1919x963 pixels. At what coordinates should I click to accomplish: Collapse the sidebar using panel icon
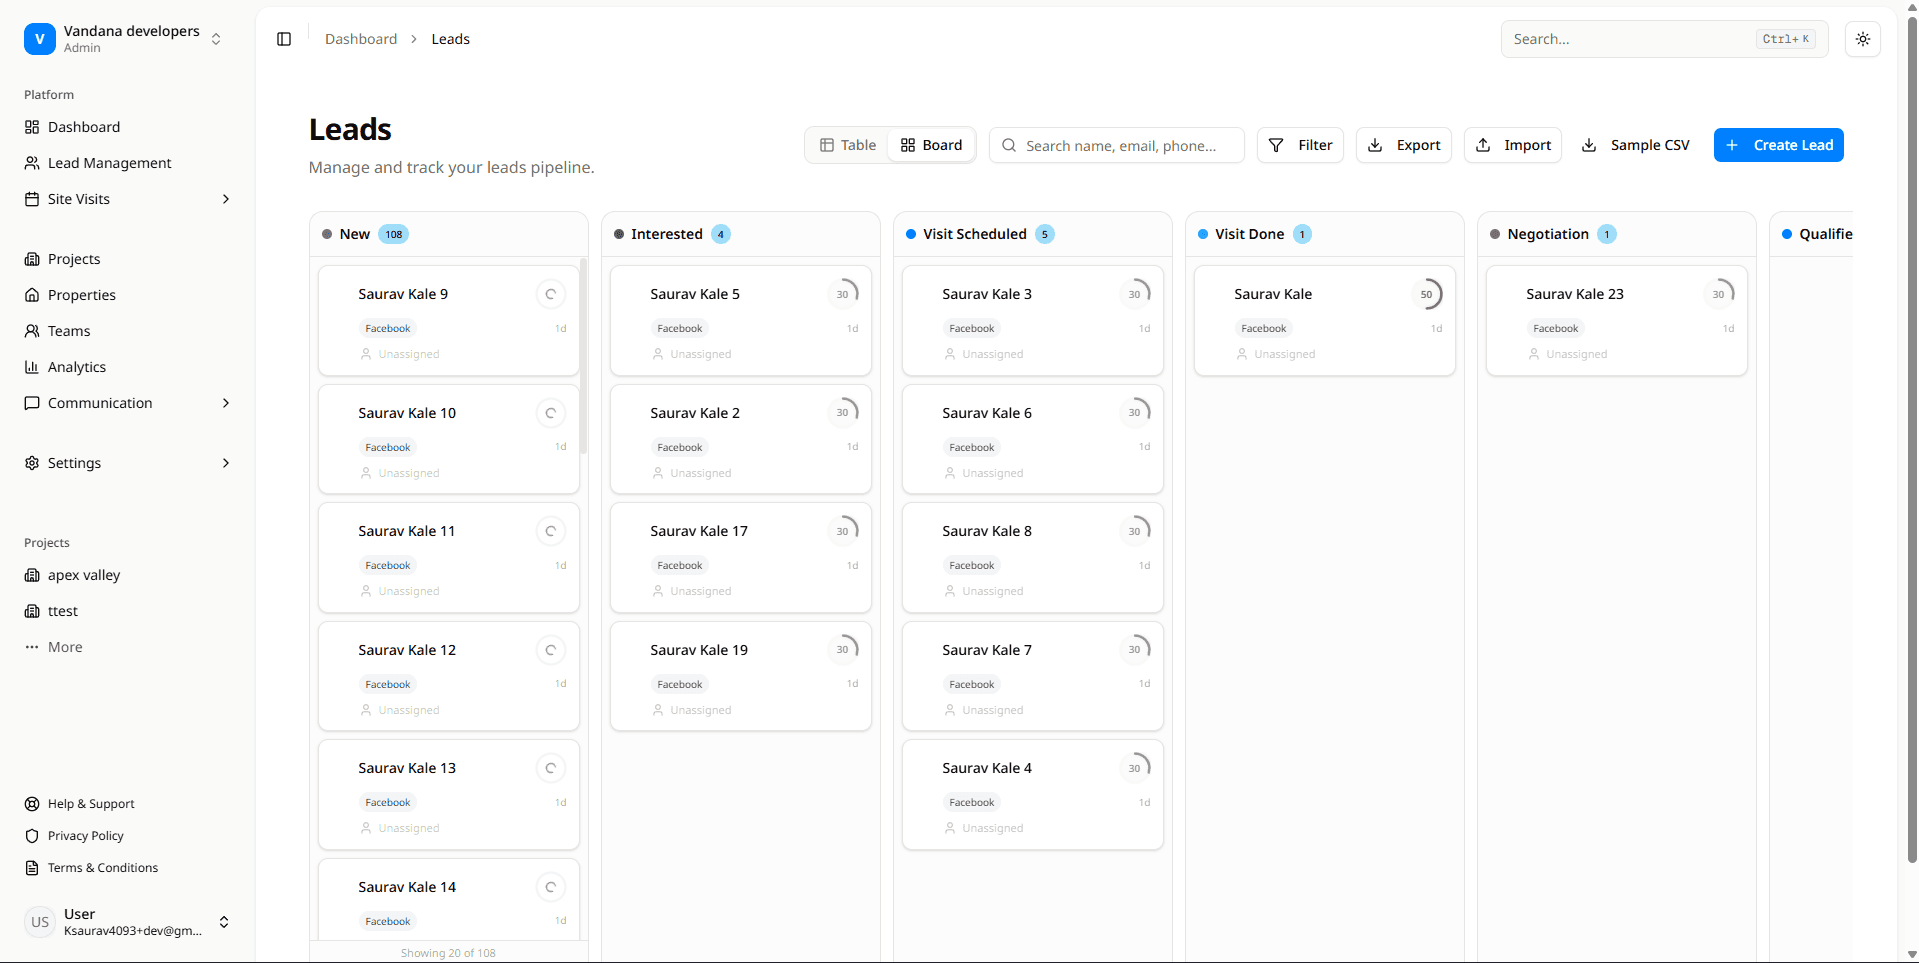click(283, 39)
